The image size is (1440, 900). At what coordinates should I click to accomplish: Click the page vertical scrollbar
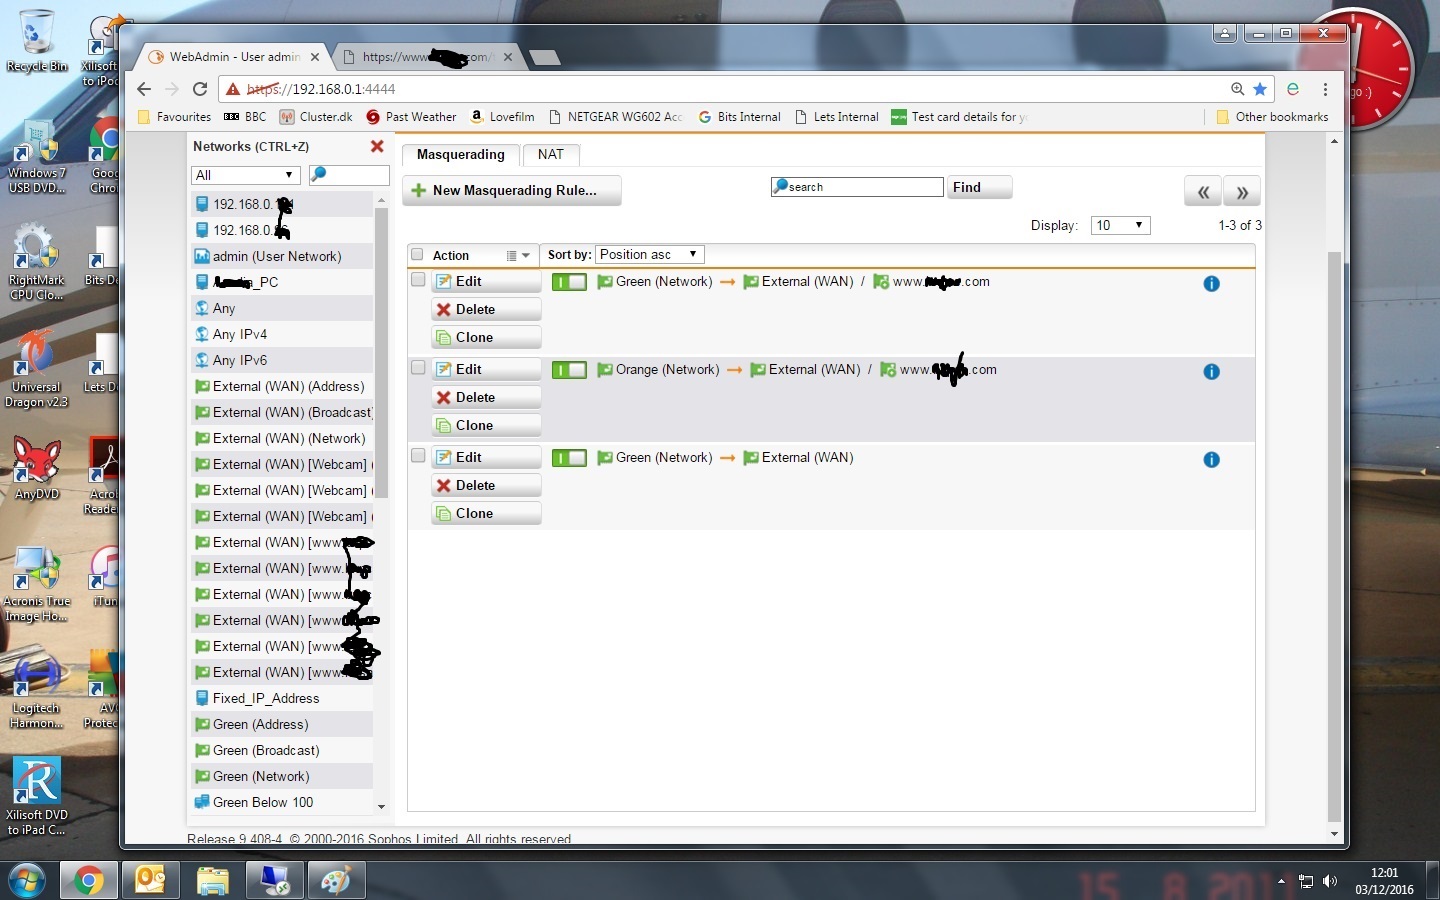[1334, 535]
